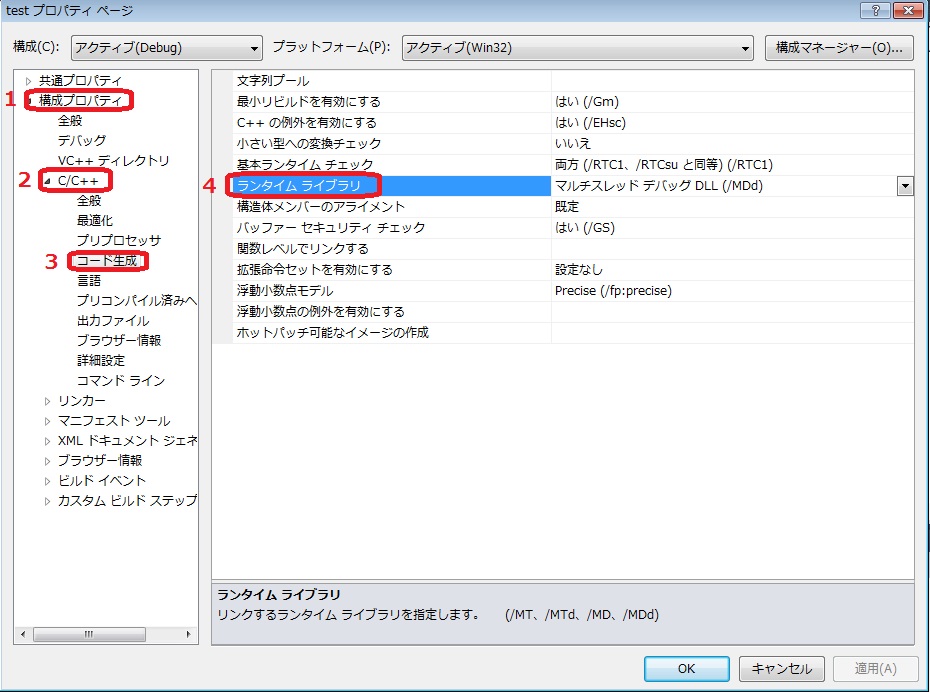Select the 出力ファイル tree item
This screenshot has width=930, height=692.
[x=113, y=321]
